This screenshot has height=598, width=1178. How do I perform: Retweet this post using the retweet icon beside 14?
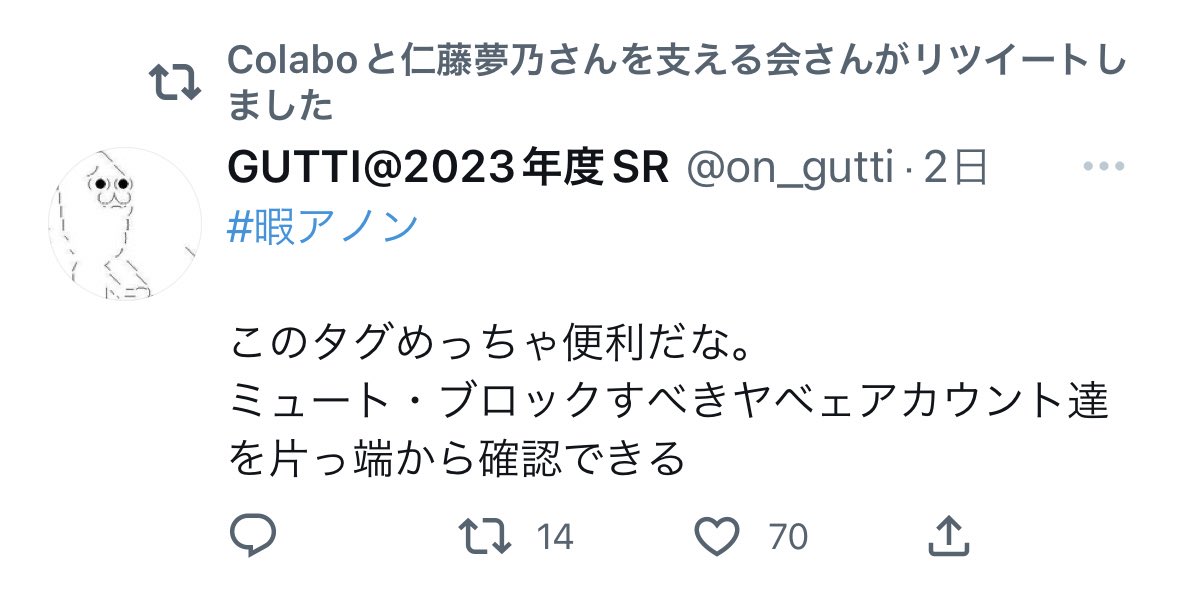[x=485, y=536]
